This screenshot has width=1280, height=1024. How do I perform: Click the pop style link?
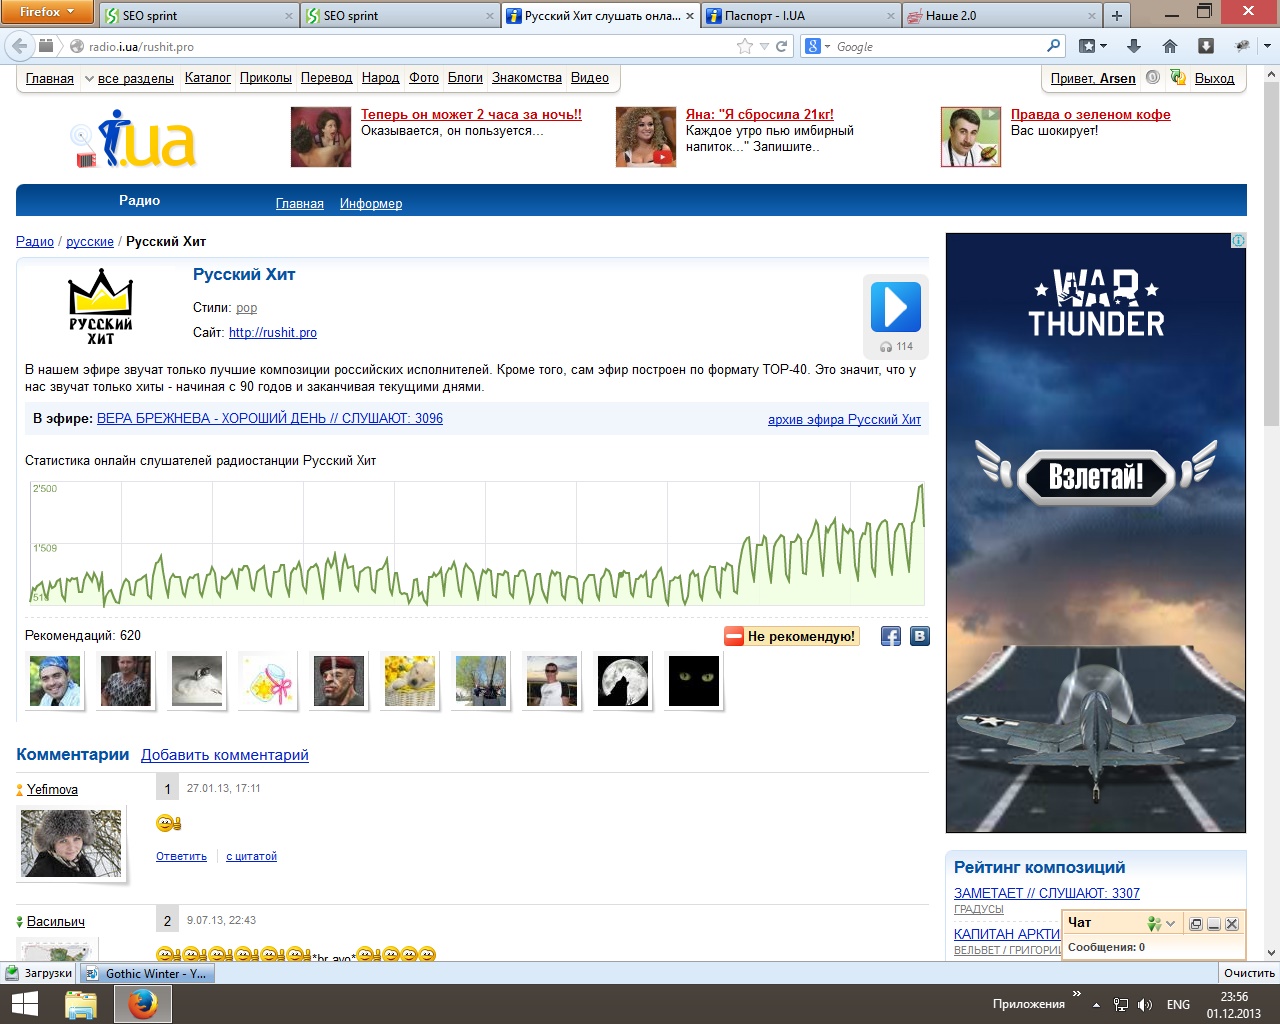tap(246, 308)
